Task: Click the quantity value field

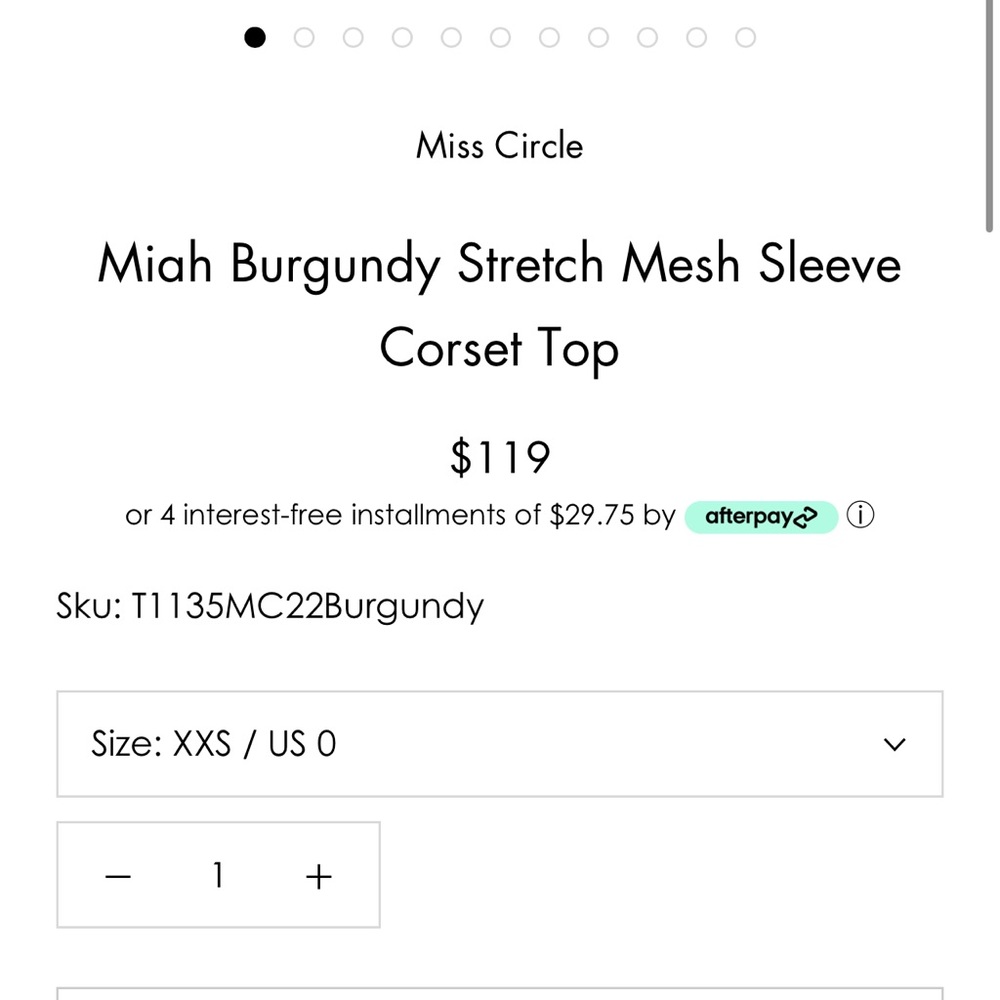Action: 218,875
